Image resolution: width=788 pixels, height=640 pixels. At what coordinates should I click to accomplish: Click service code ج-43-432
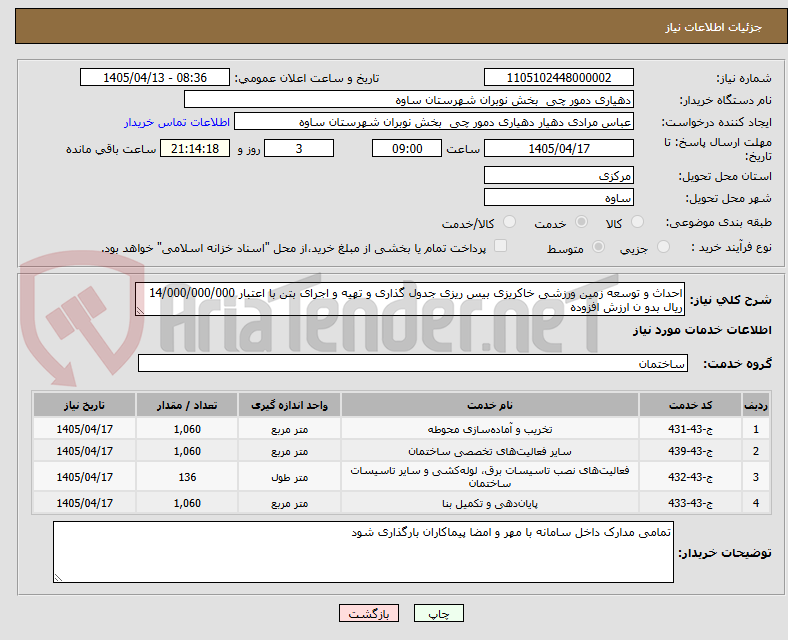[690, 477]
